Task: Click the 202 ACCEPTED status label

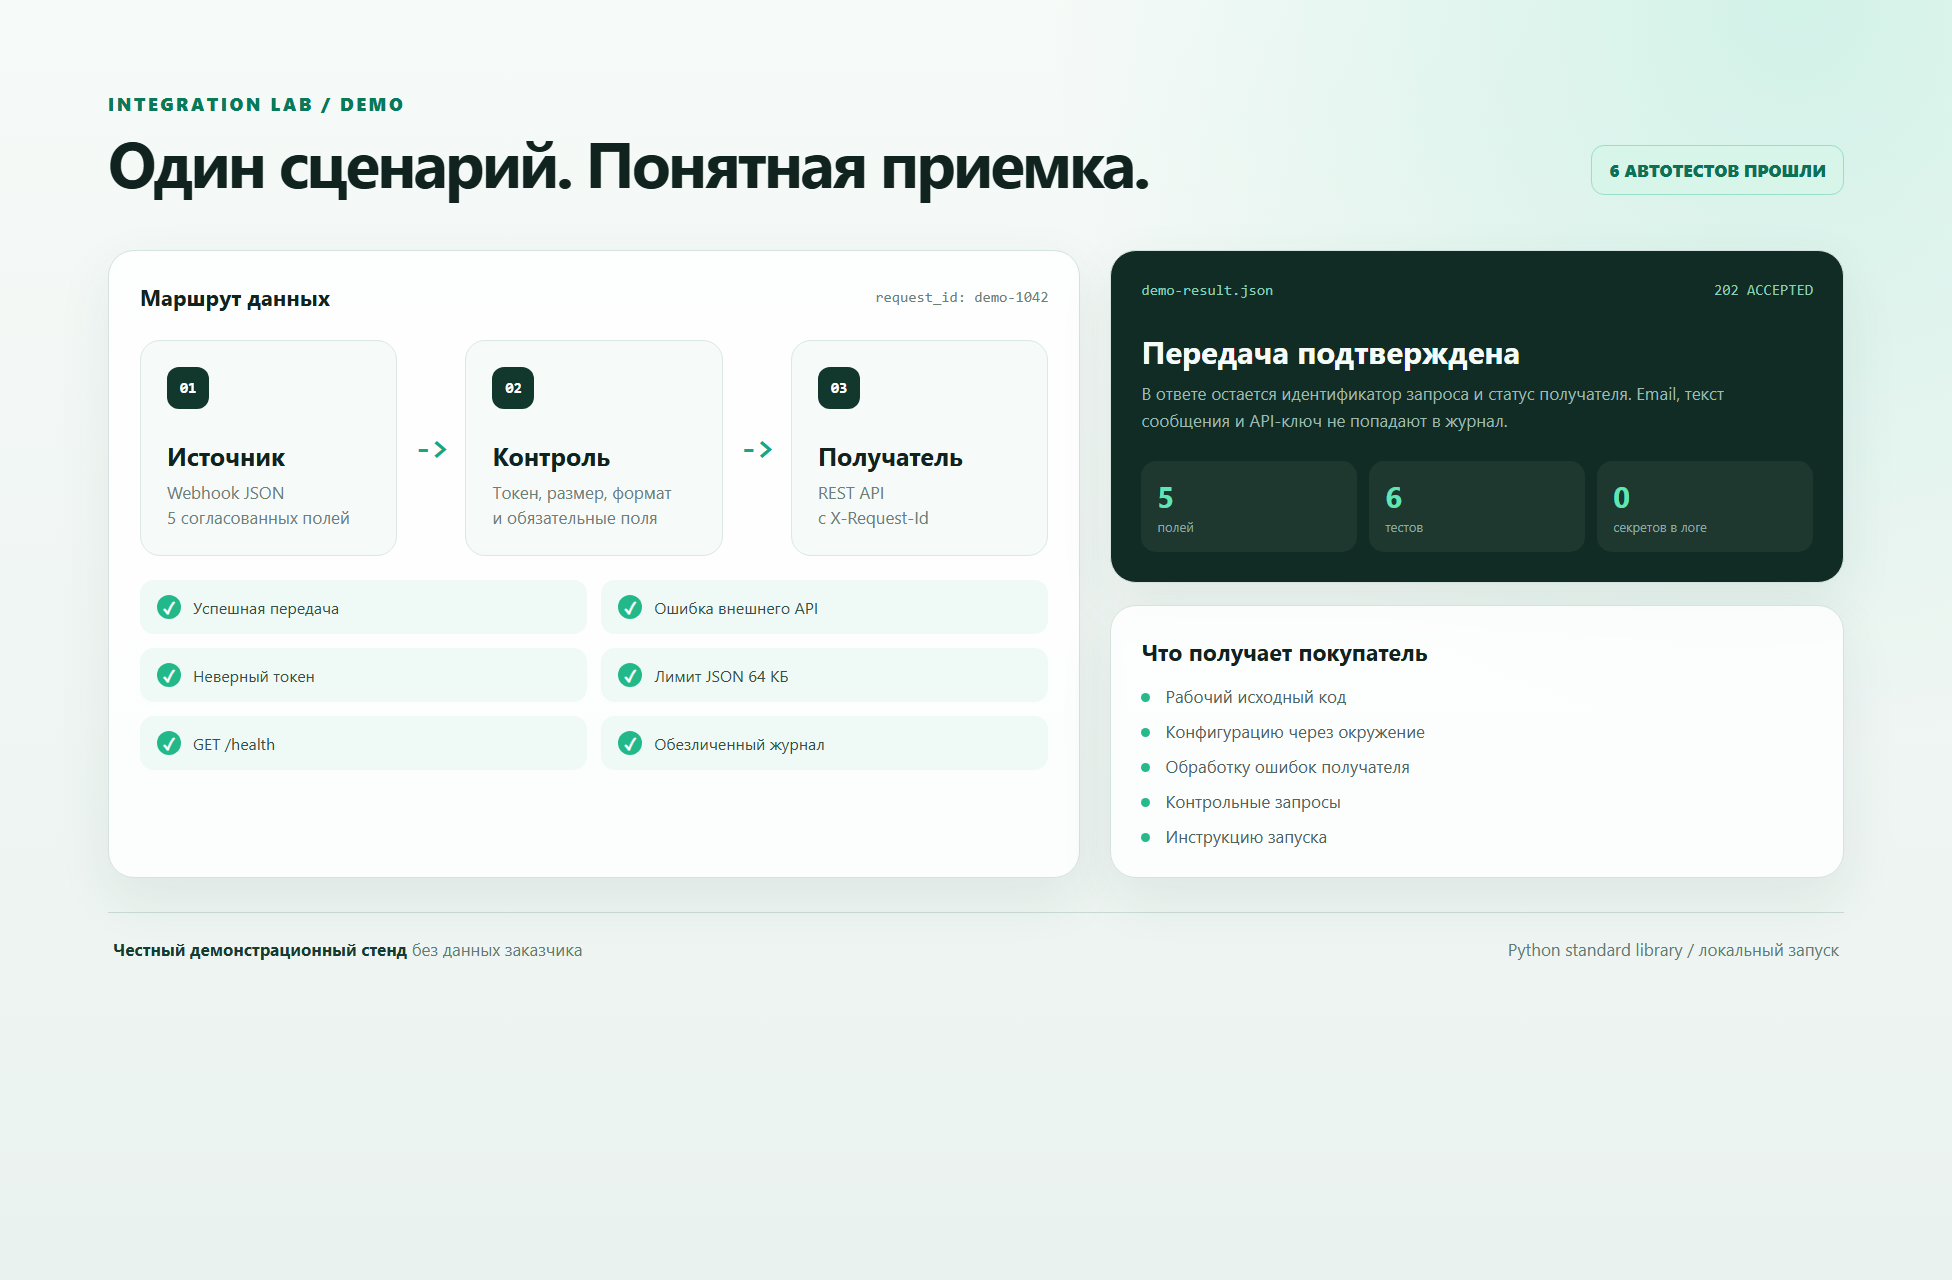Action: (x=1763, y=290)
